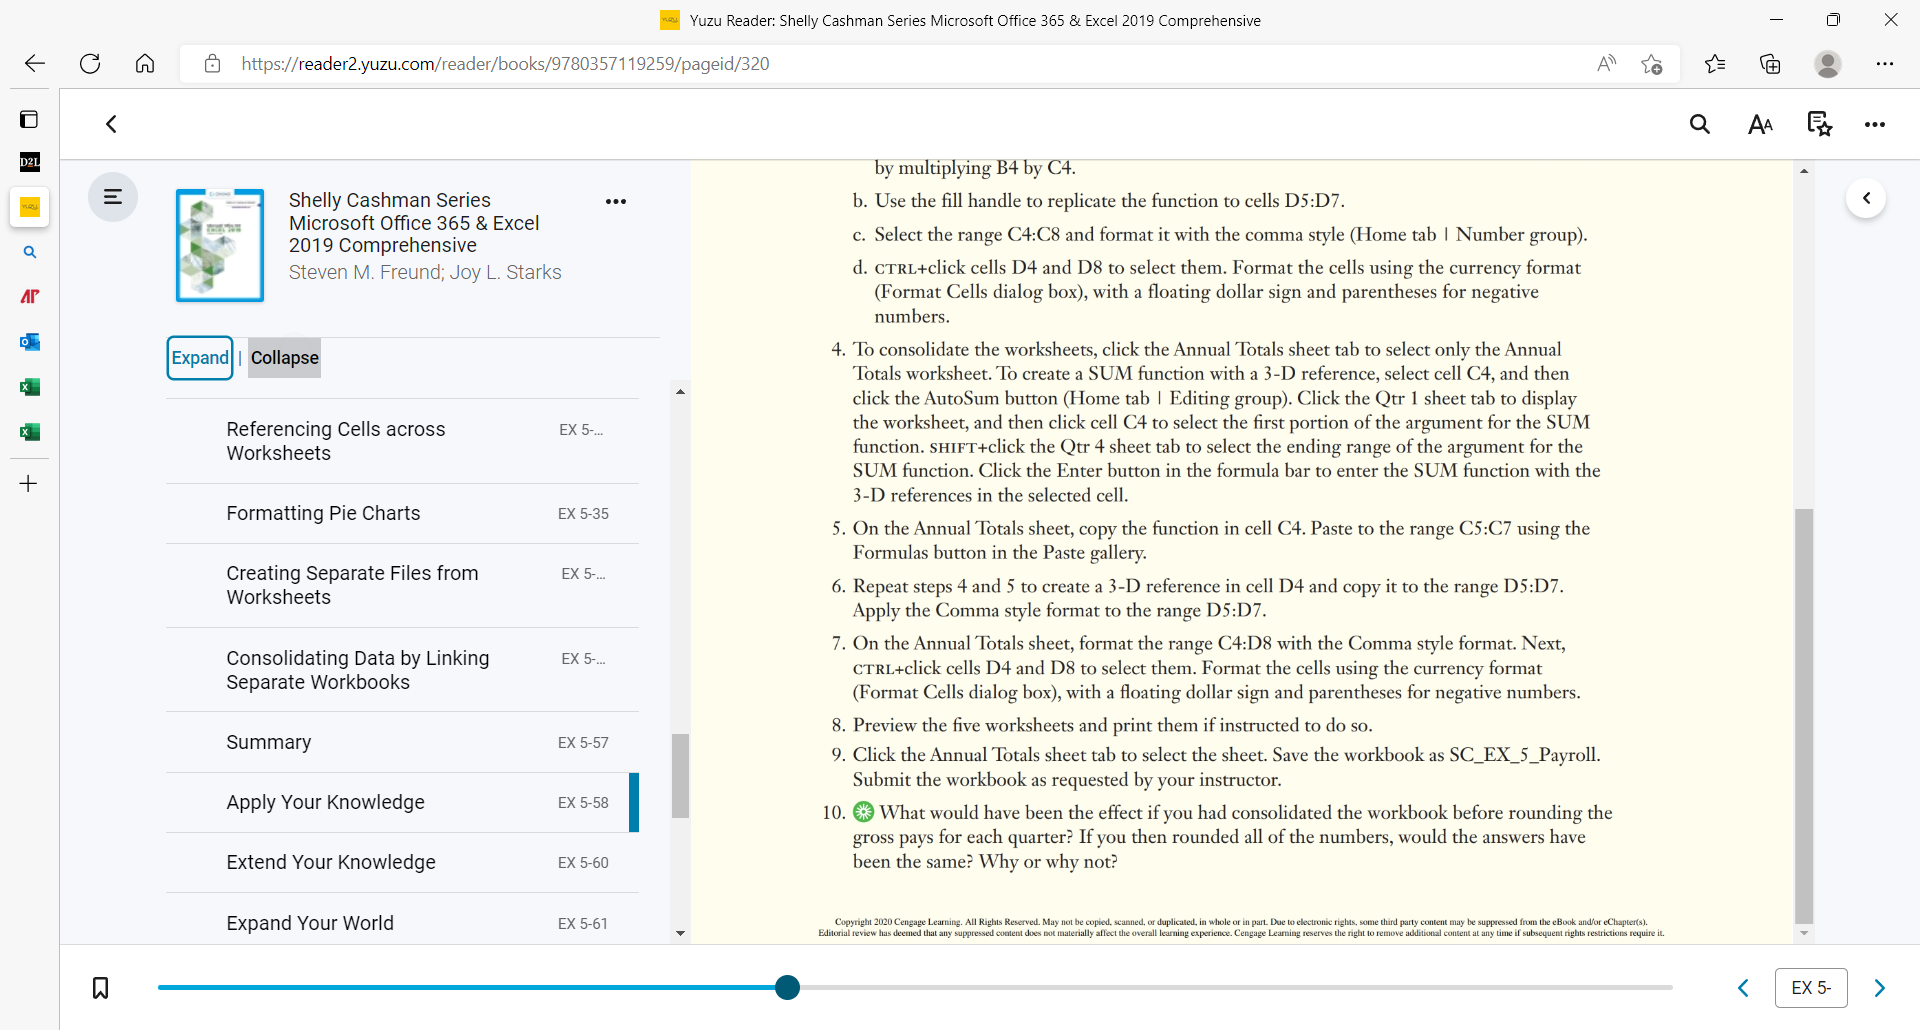Screen dimensions: 1920x1030
Task: Go to previous page arrow
Action: tap(1743, 988)
